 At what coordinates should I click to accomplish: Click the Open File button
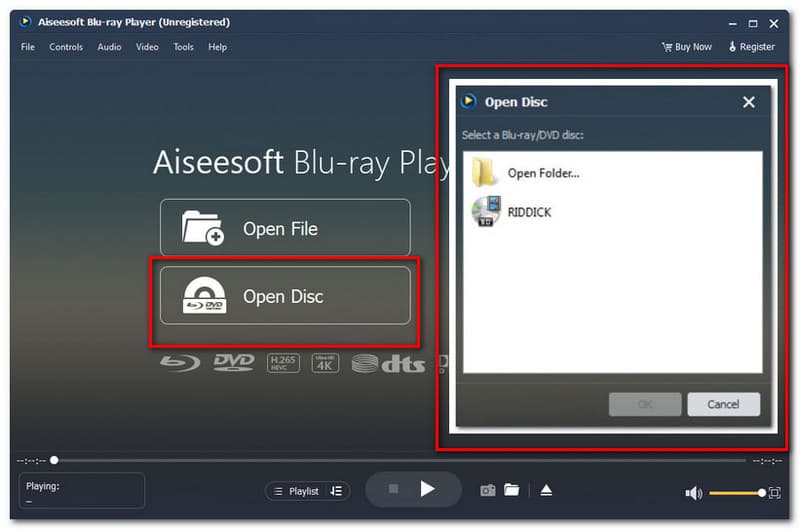[x=285, y=228]
